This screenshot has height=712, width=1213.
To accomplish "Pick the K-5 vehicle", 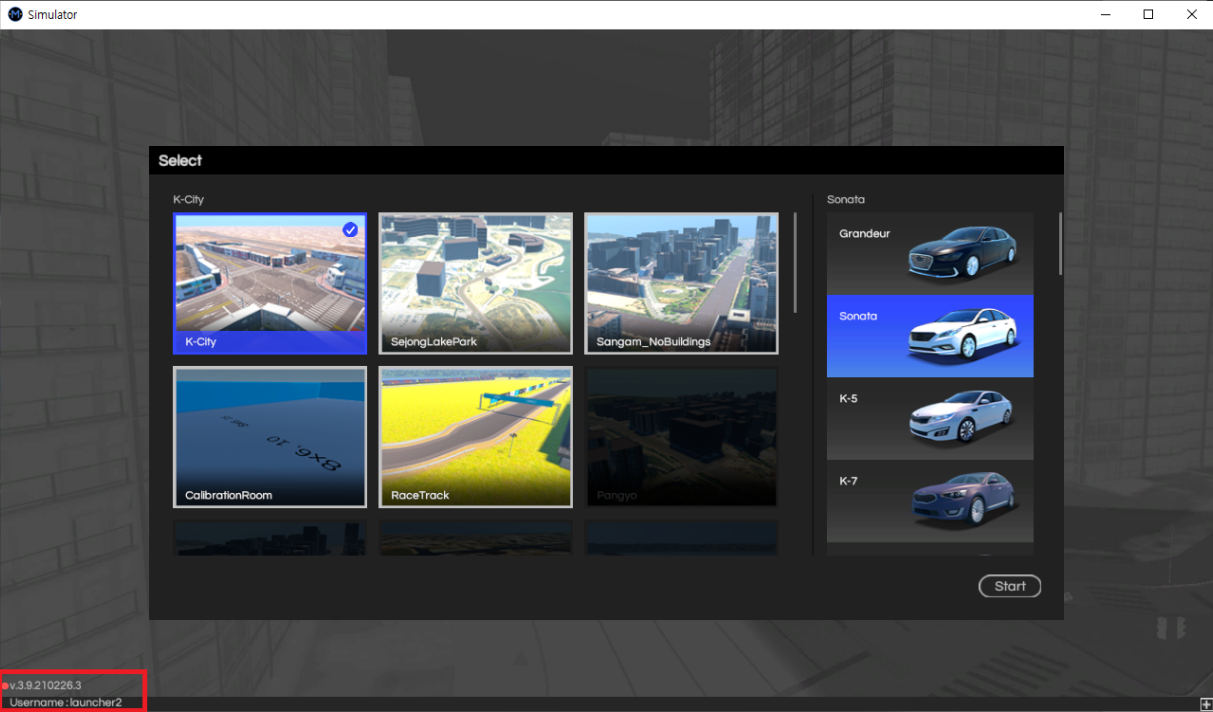I will coord(930,418).
